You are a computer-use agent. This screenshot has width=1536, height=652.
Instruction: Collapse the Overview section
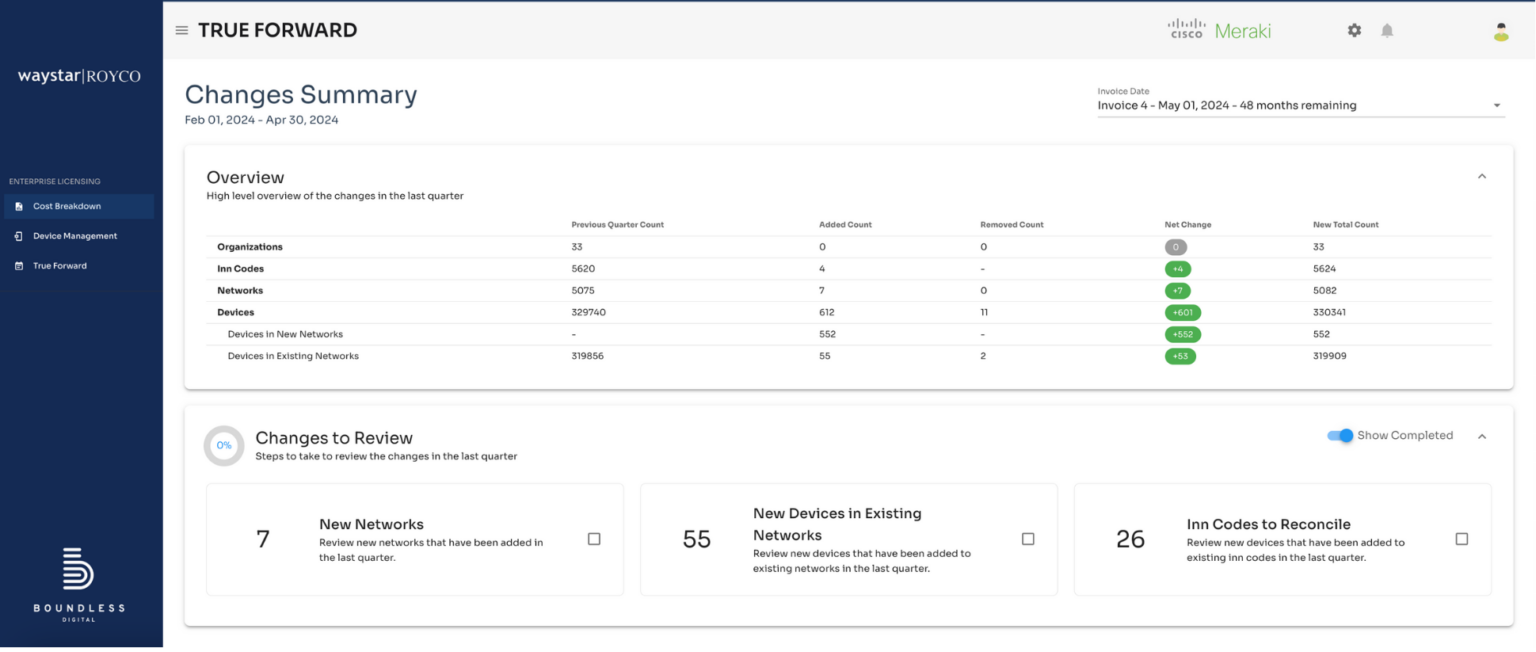[1481, 174]
